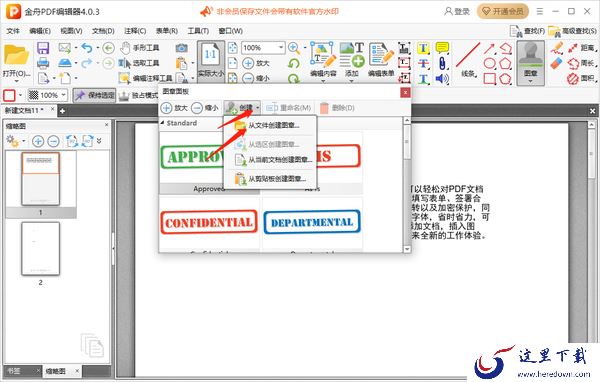600x382 pixels.
Task: Save the document with the floppy disk icon
Action: coord(43,48)
